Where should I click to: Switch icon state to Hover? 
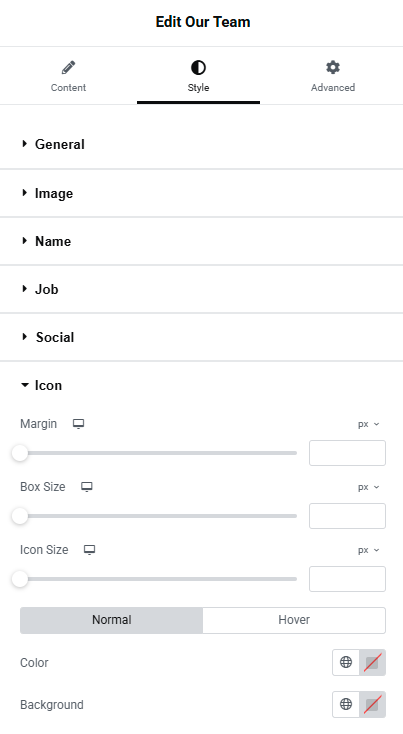point(294,620)
